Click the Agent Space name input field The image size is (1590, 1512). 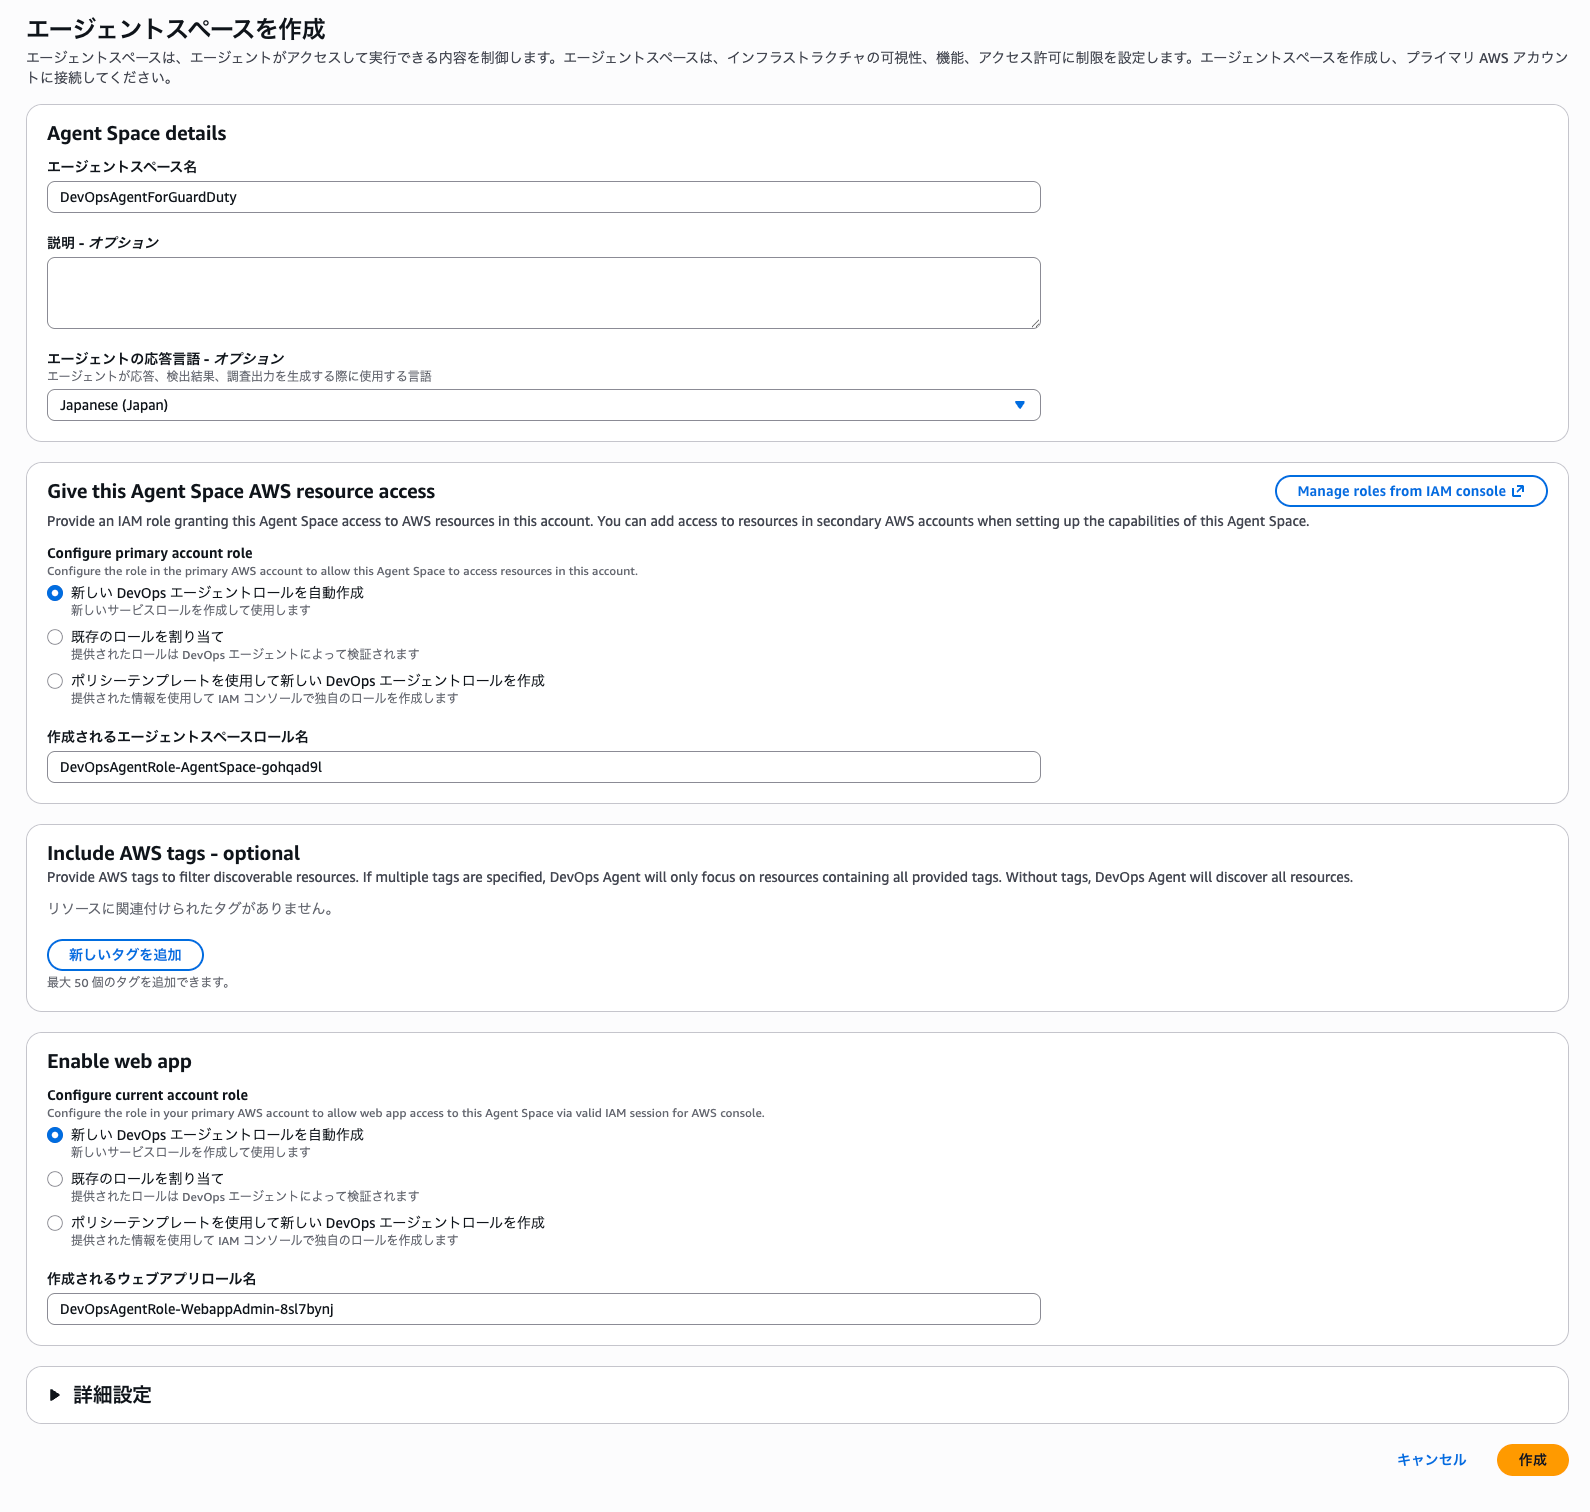pyautogui.click(x=543, y=197)
